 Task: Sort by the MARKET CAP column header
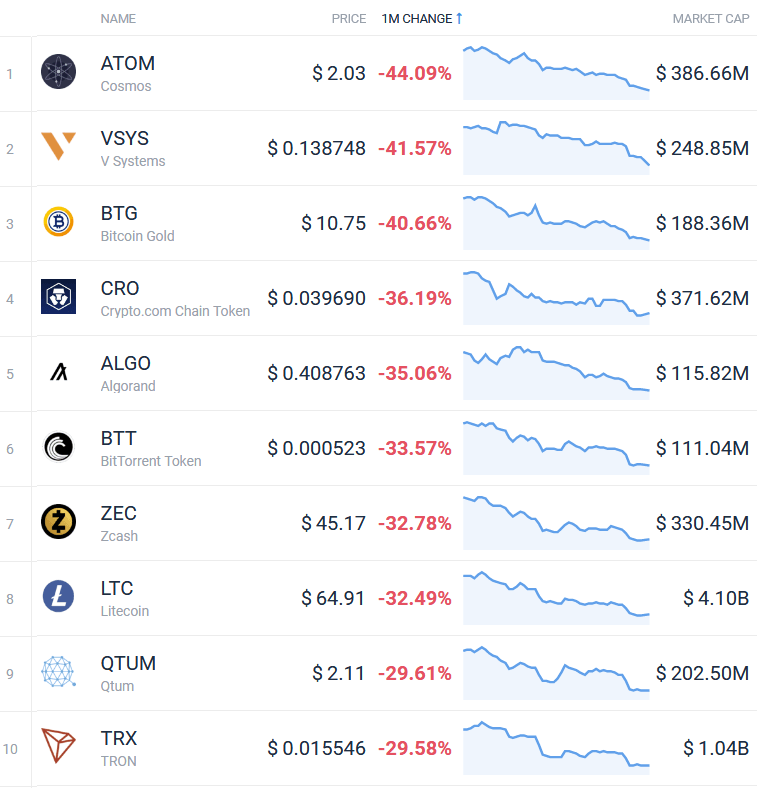click(711, 19)
